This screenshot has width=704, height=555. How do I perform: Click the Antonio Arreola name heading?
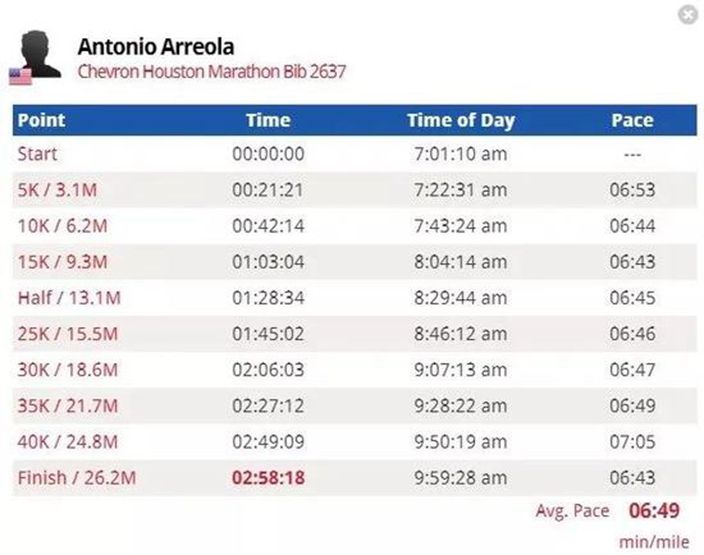(x=156, y=47)
